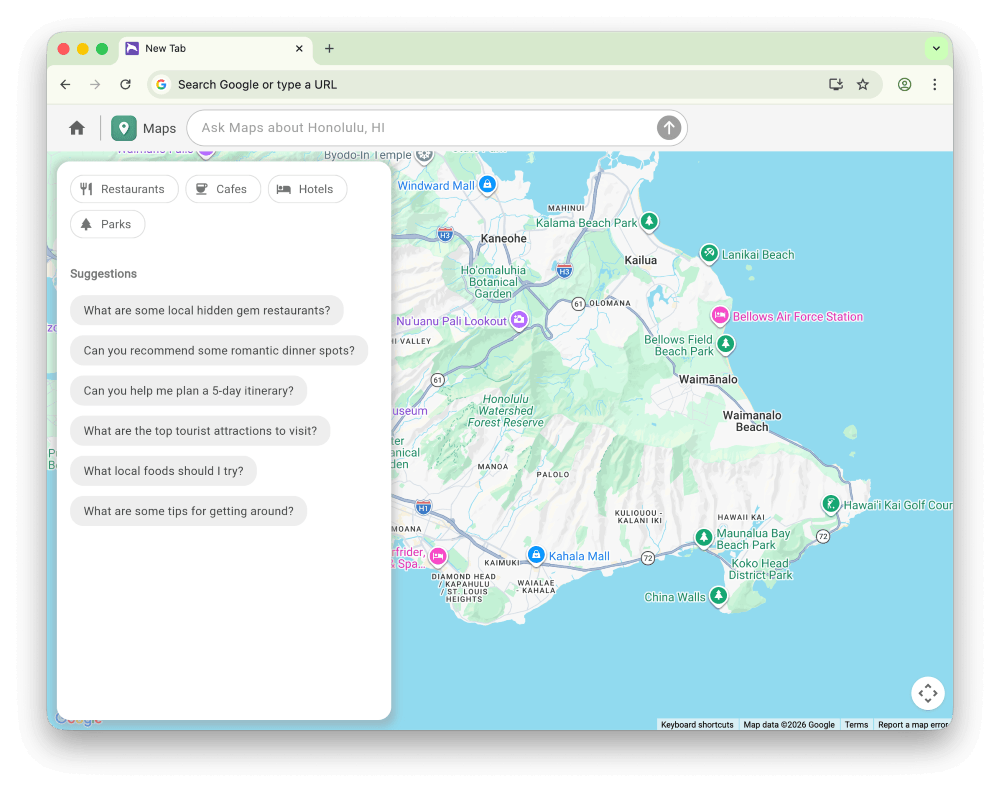Filter by Restaurants chip
Screen dimensions: 1000x792
point(124,189)
